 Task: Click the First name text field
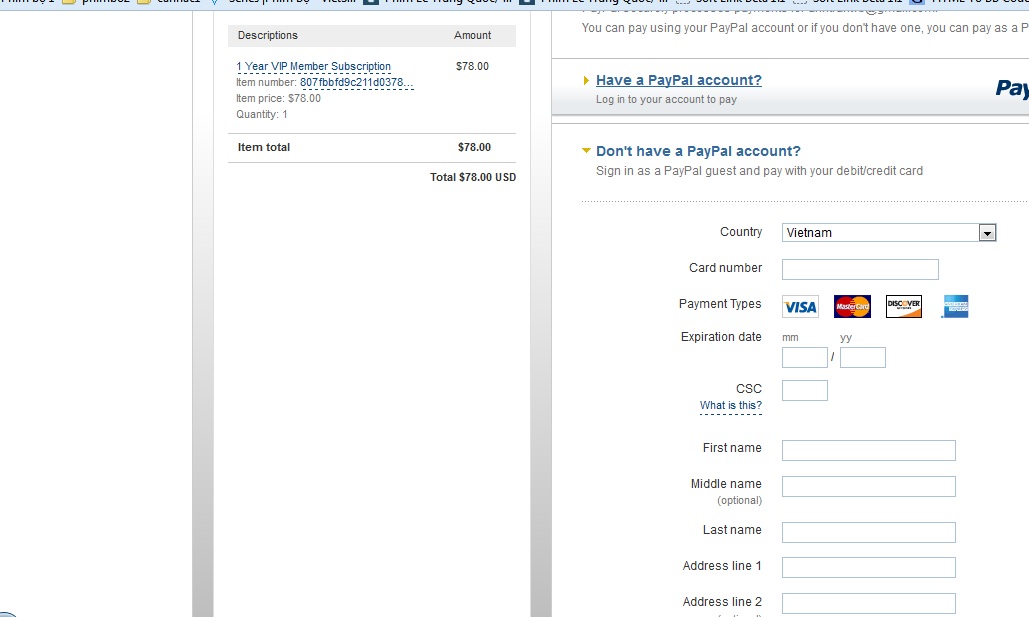click(x=868, y=450)
